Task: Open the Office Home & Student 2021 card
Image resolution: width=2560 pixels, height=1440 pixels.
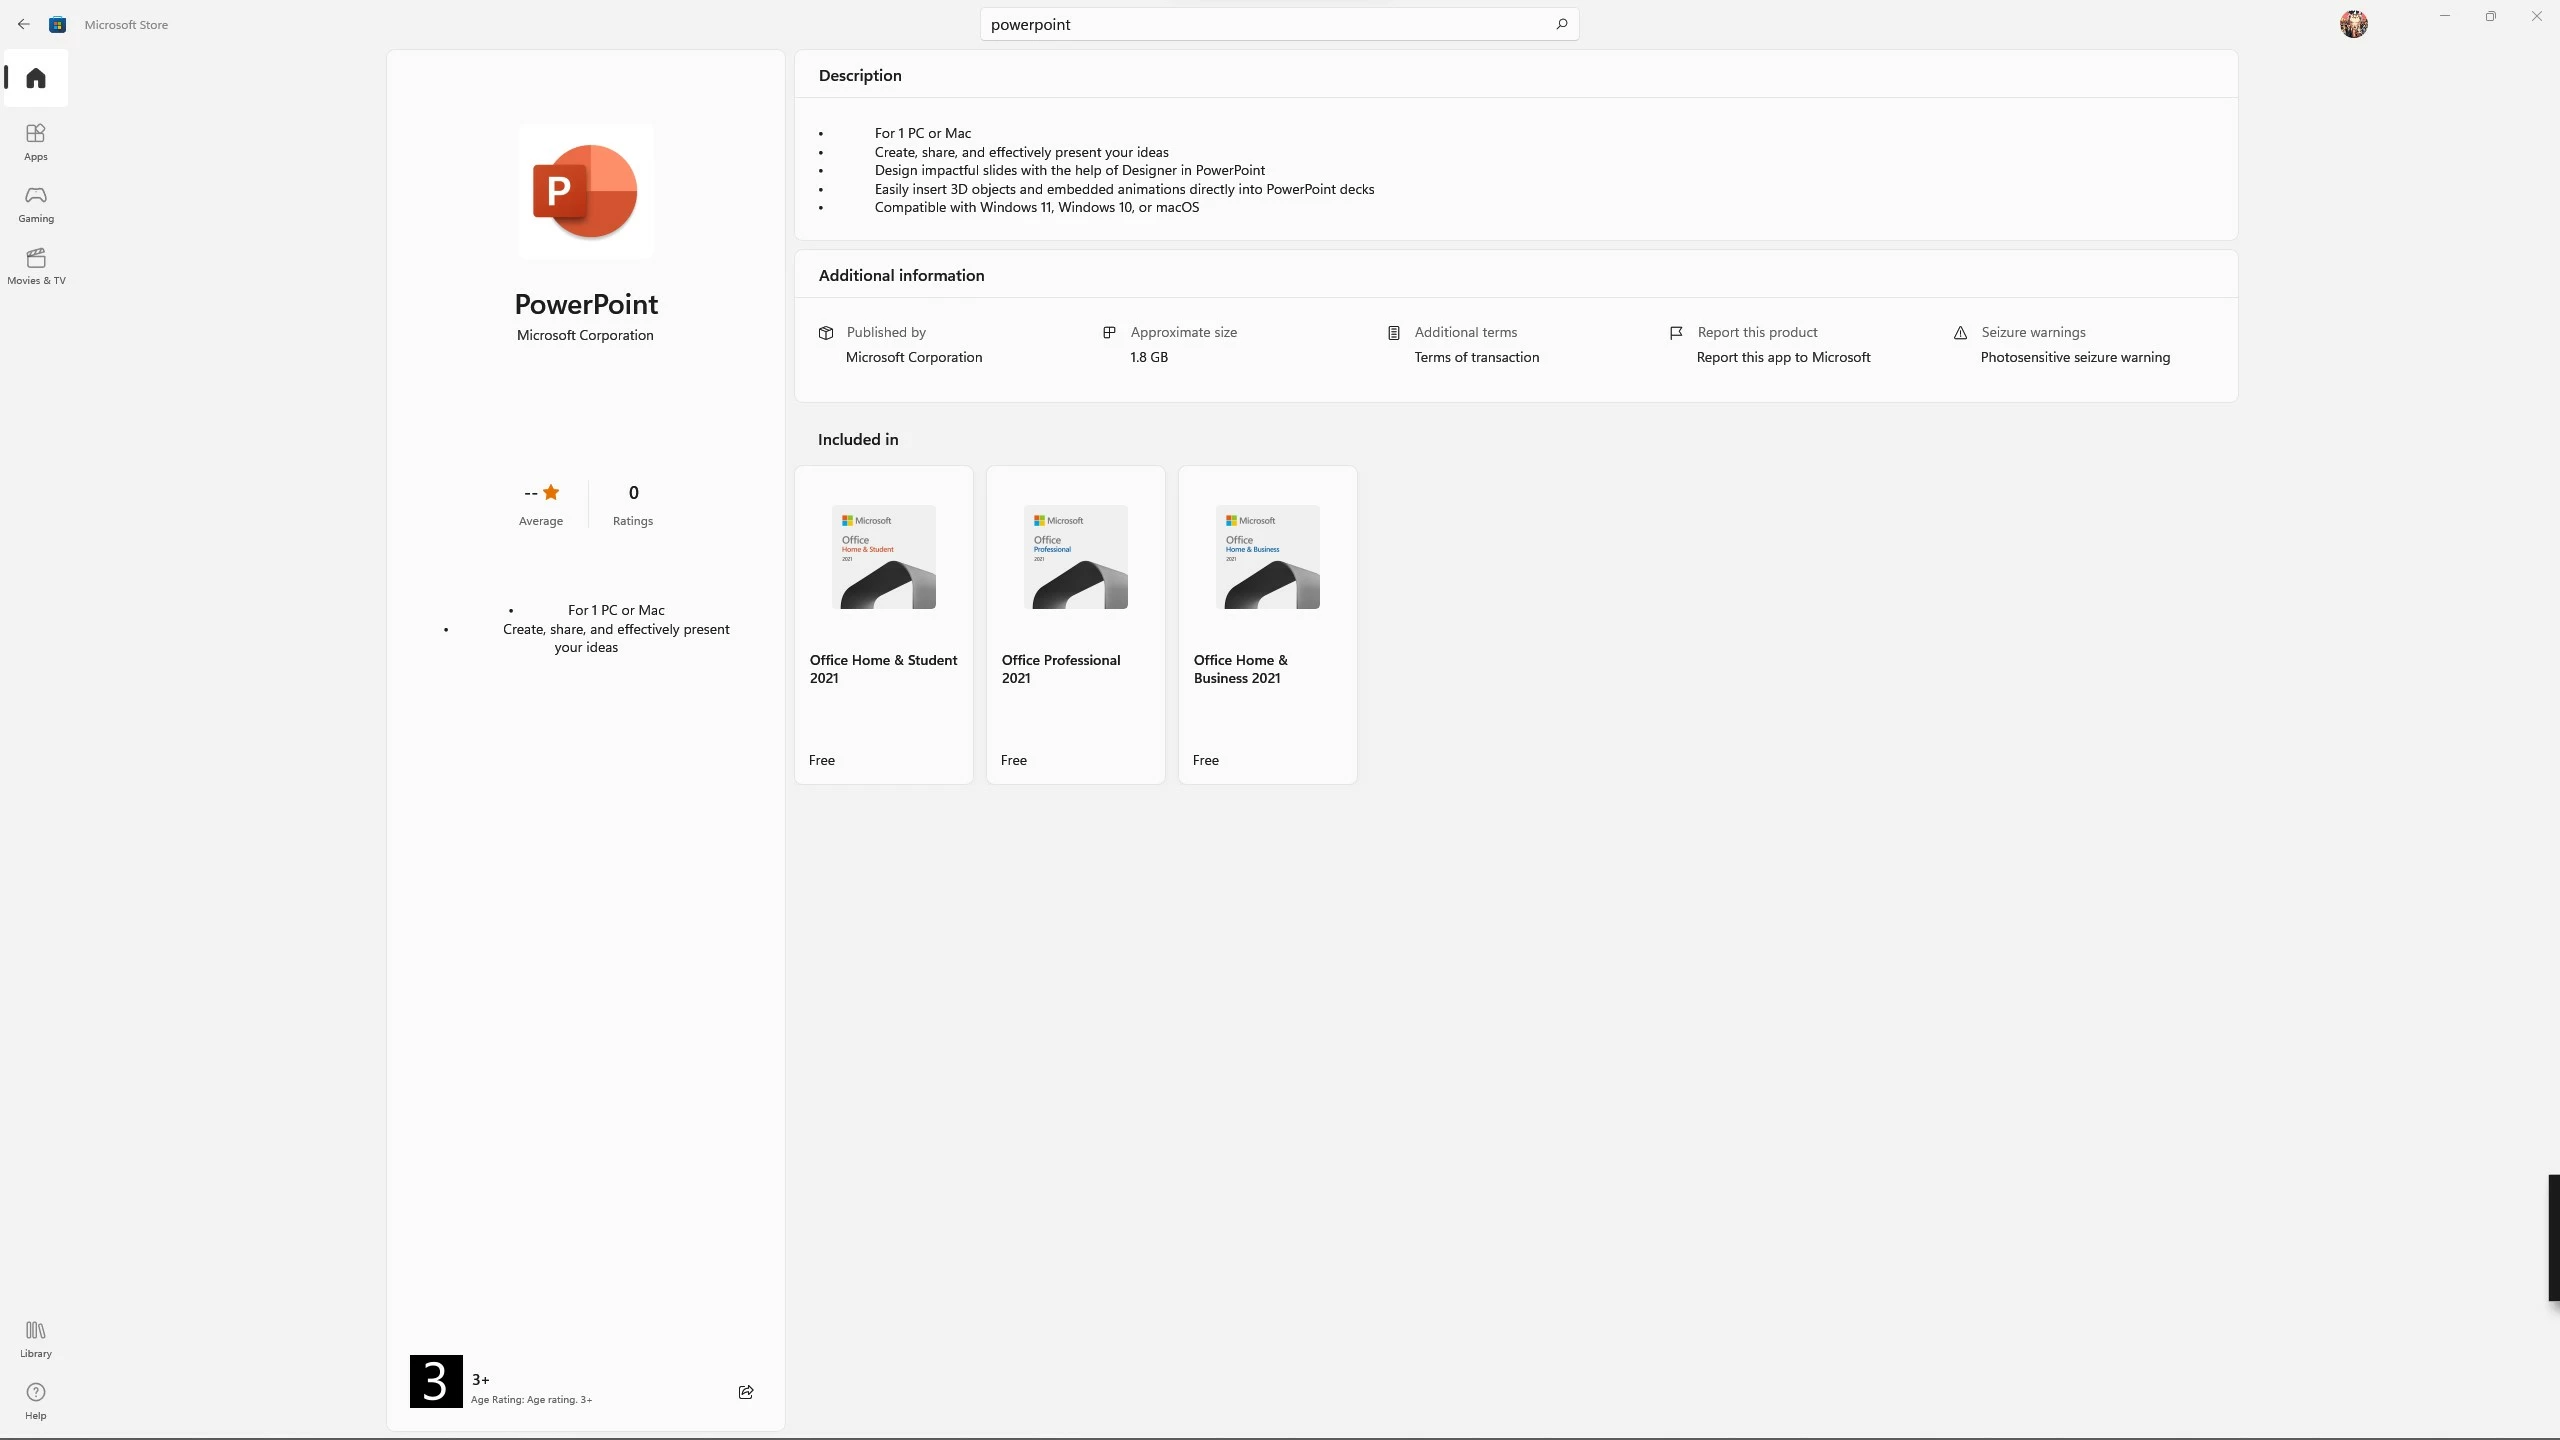Action: (884, 624)
